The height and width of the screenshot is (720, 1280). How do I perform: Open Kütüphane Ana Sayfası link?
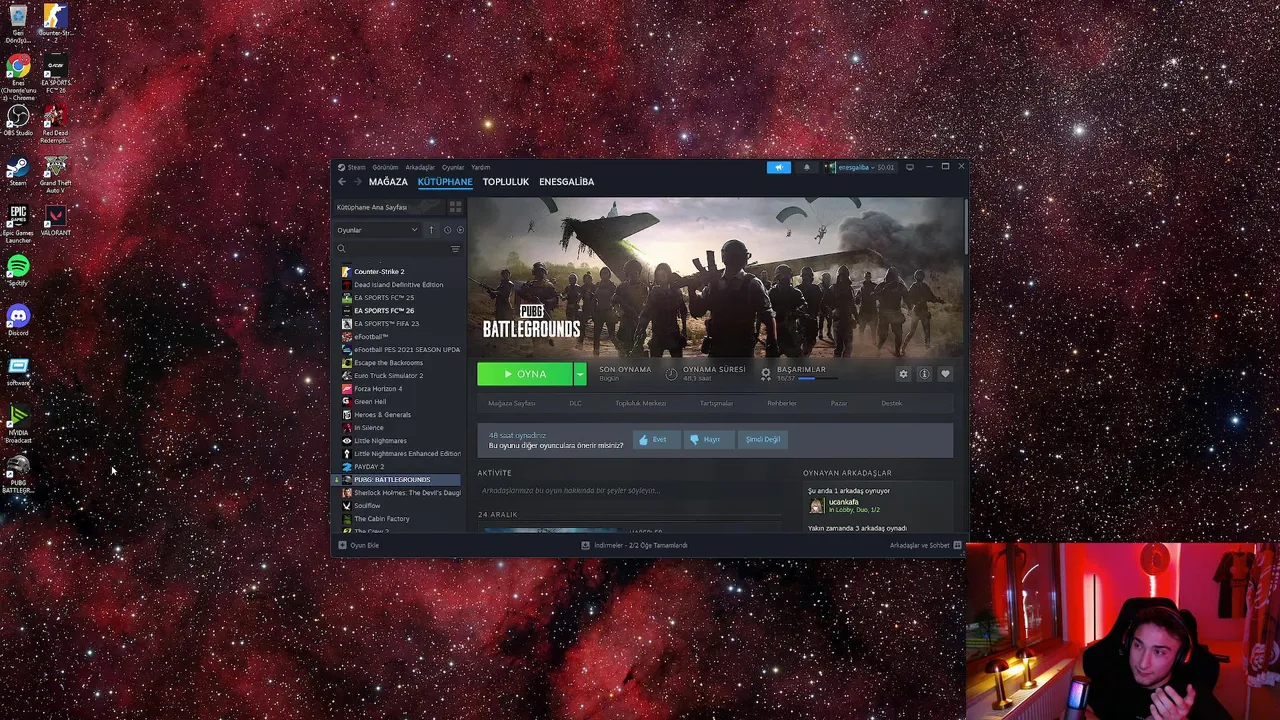(x=372, y=207)
